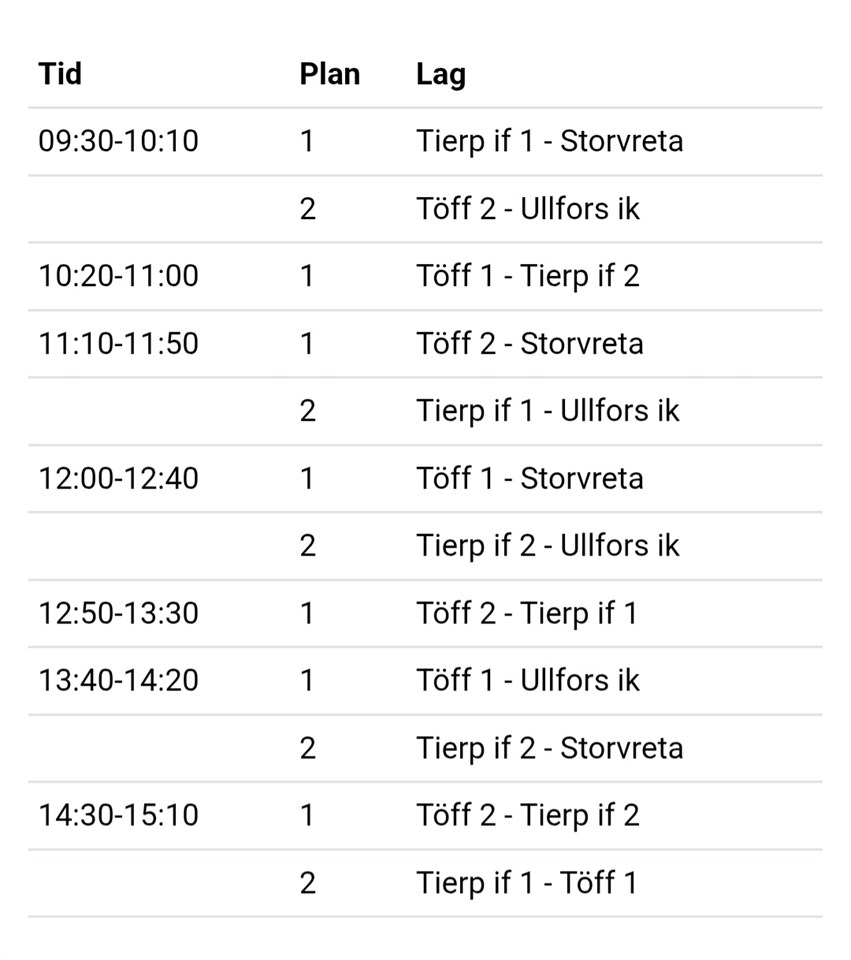This screenshot has height=960, width=851.
Task: Select the Plan column header
Action: click(329, 74)
